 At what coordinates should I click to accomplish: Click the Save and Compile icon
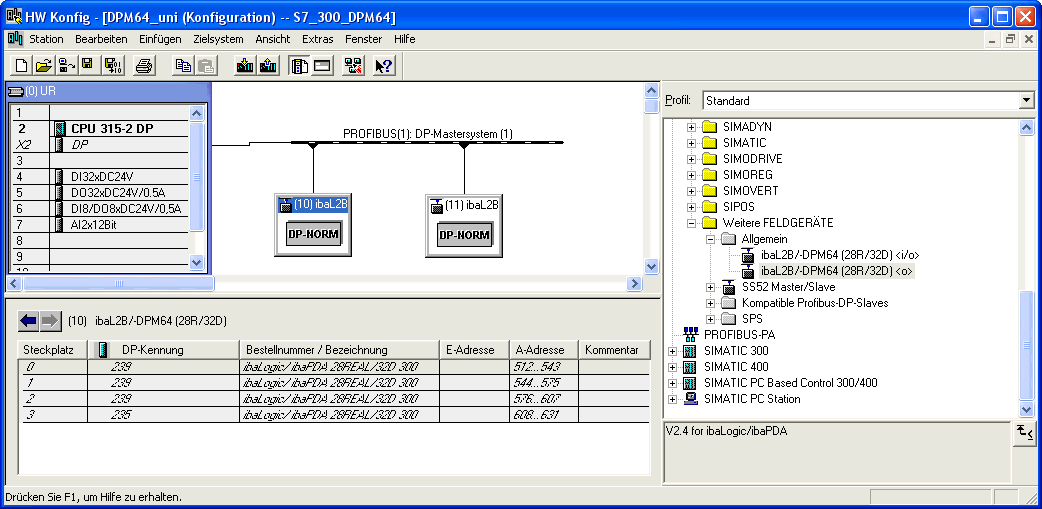pyautogui.click(x=113, y=66)
